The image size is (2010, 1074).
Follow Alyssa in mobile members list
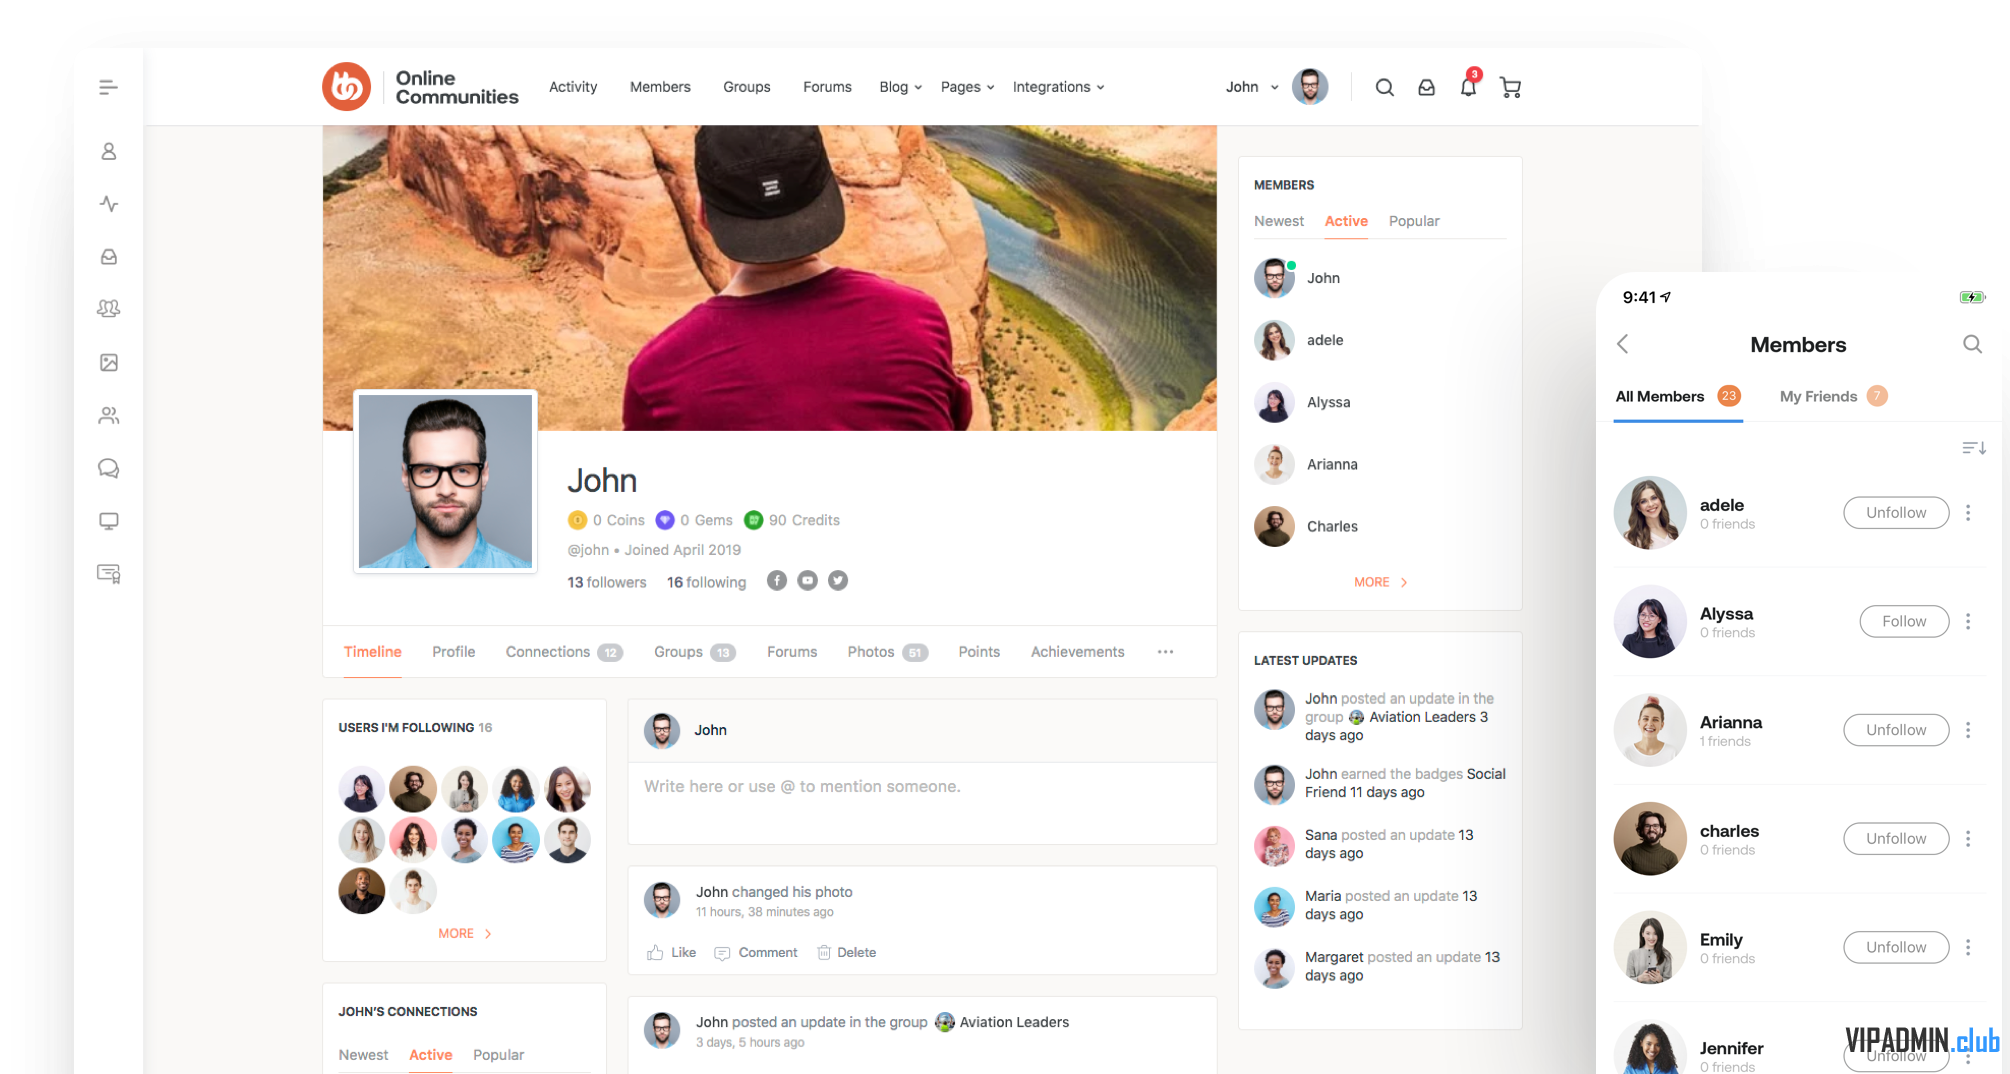[x=1904, y=622]
